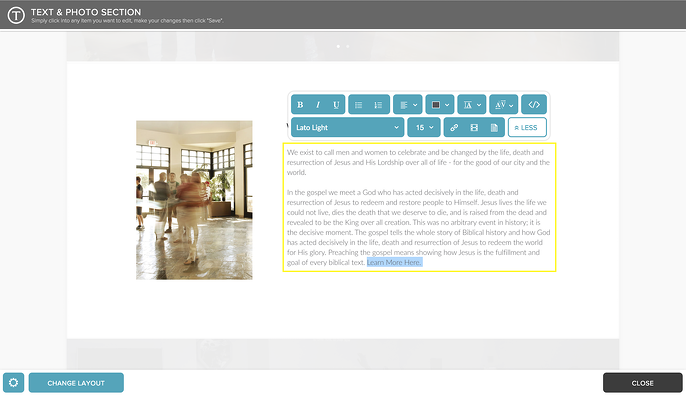Underline the selected text

tap(336, 105)
